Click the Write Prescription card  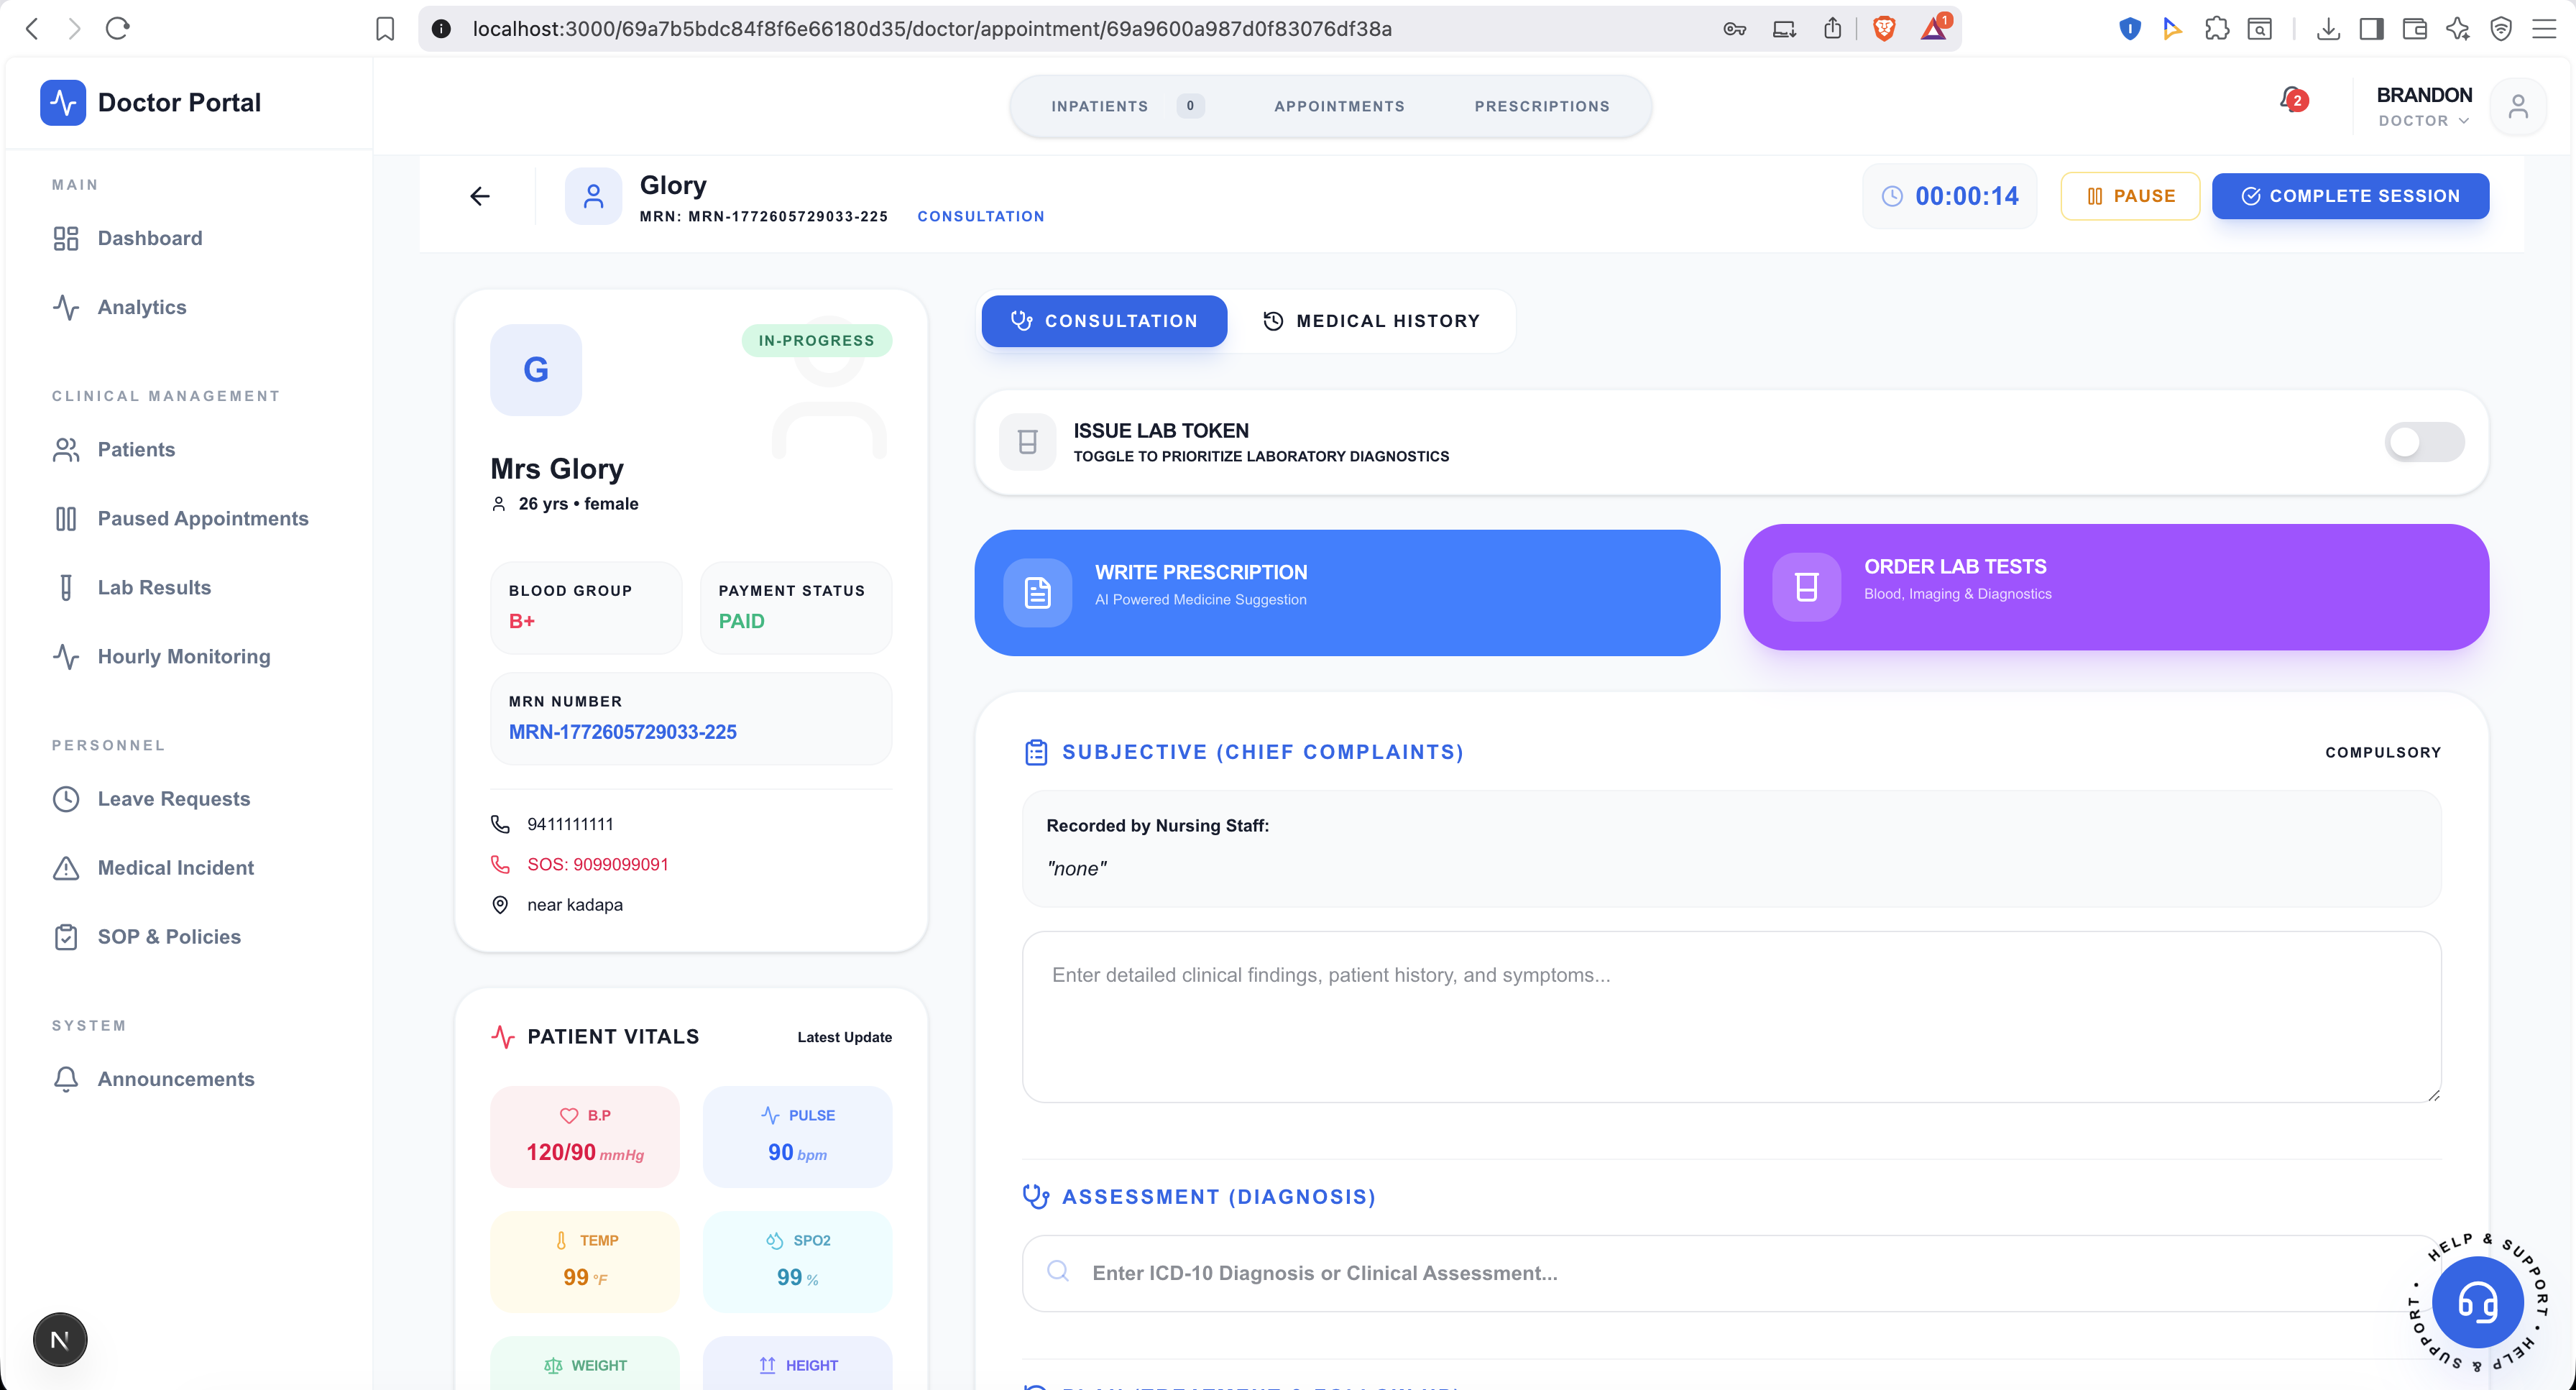1346,592
